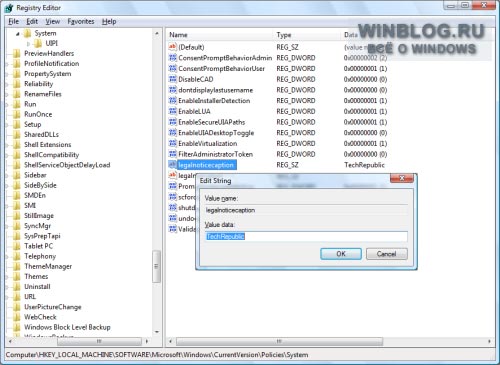Click the Registry Editor title bar icon
This screenshot has height=365, width=500.
[x=9, y=8]
